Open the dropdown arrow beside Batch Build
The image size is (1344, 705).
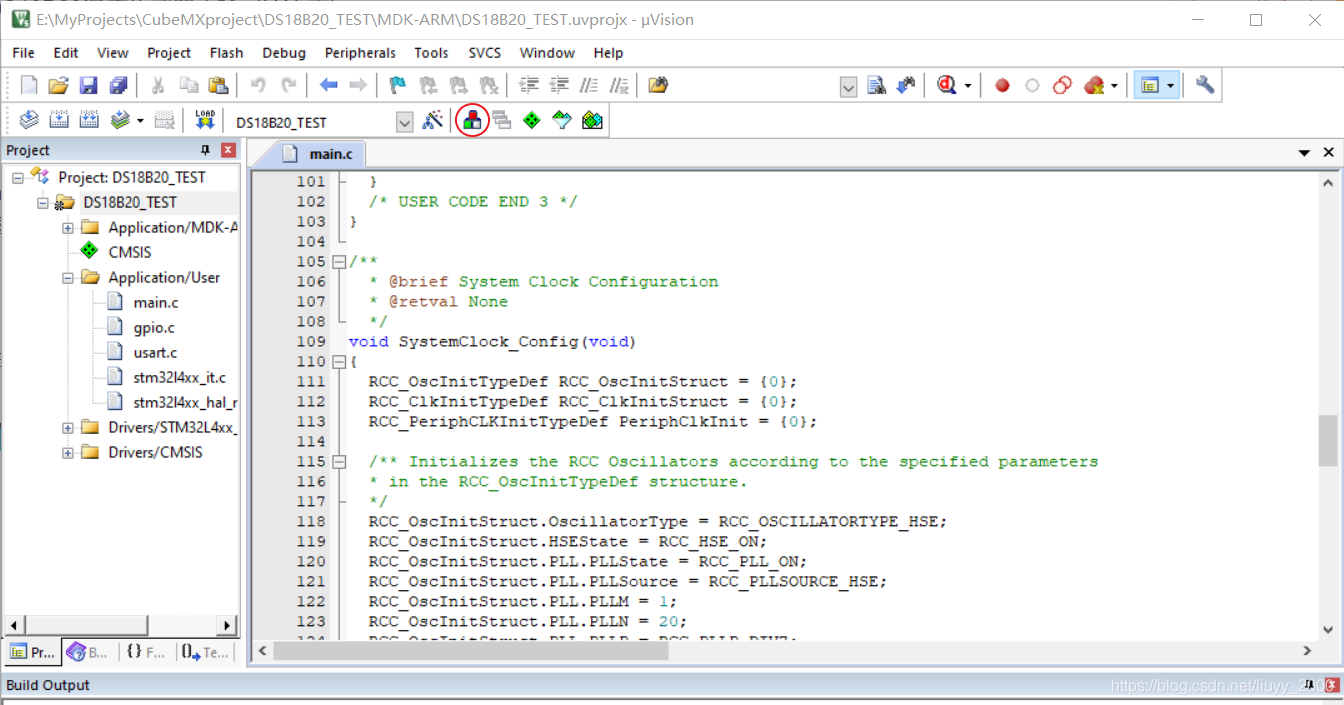(140, 121)
